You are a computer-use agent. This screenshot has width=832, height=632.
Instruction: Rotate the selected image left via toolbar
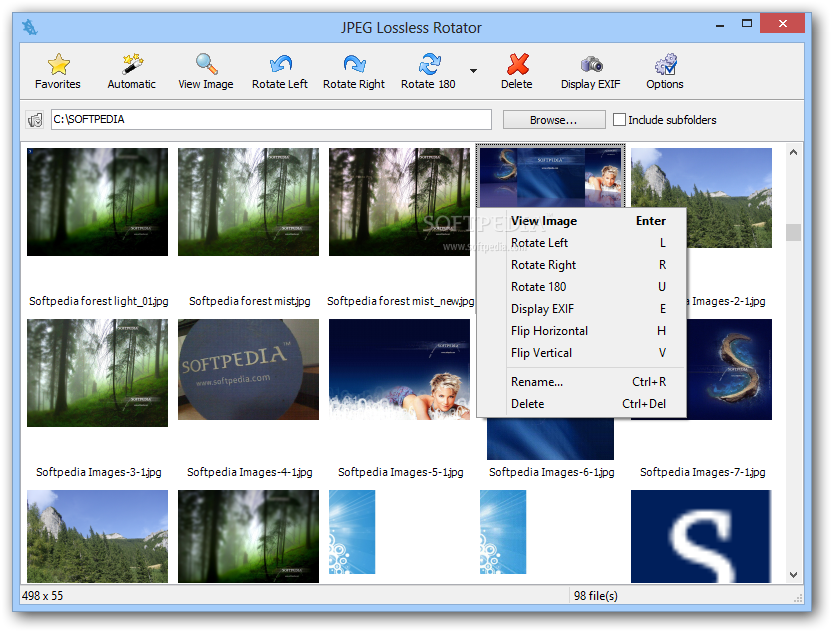coord(280,64)
